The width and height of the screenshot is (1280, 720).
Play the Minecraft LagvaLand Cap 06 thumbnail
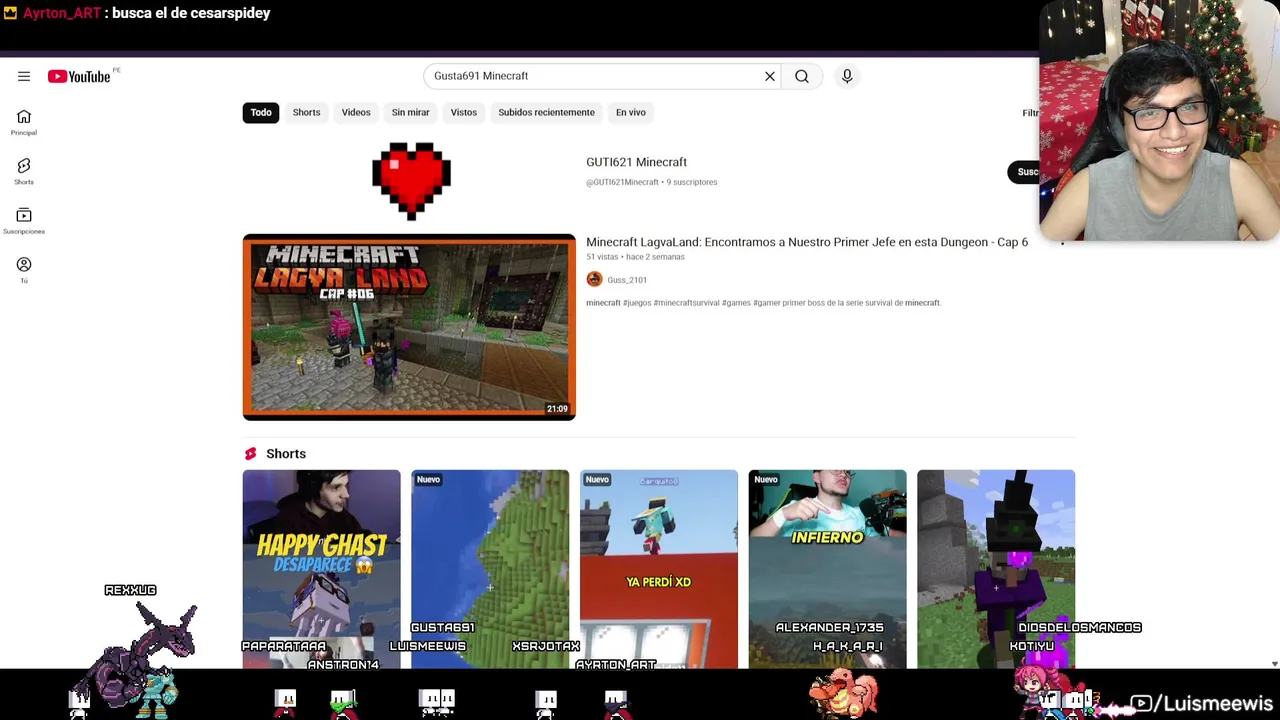409,327
